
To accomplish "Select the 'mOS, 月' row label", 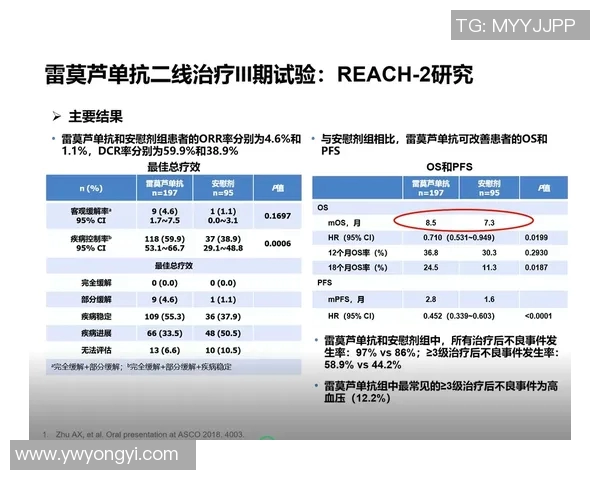I will click(x=344, y=223).
